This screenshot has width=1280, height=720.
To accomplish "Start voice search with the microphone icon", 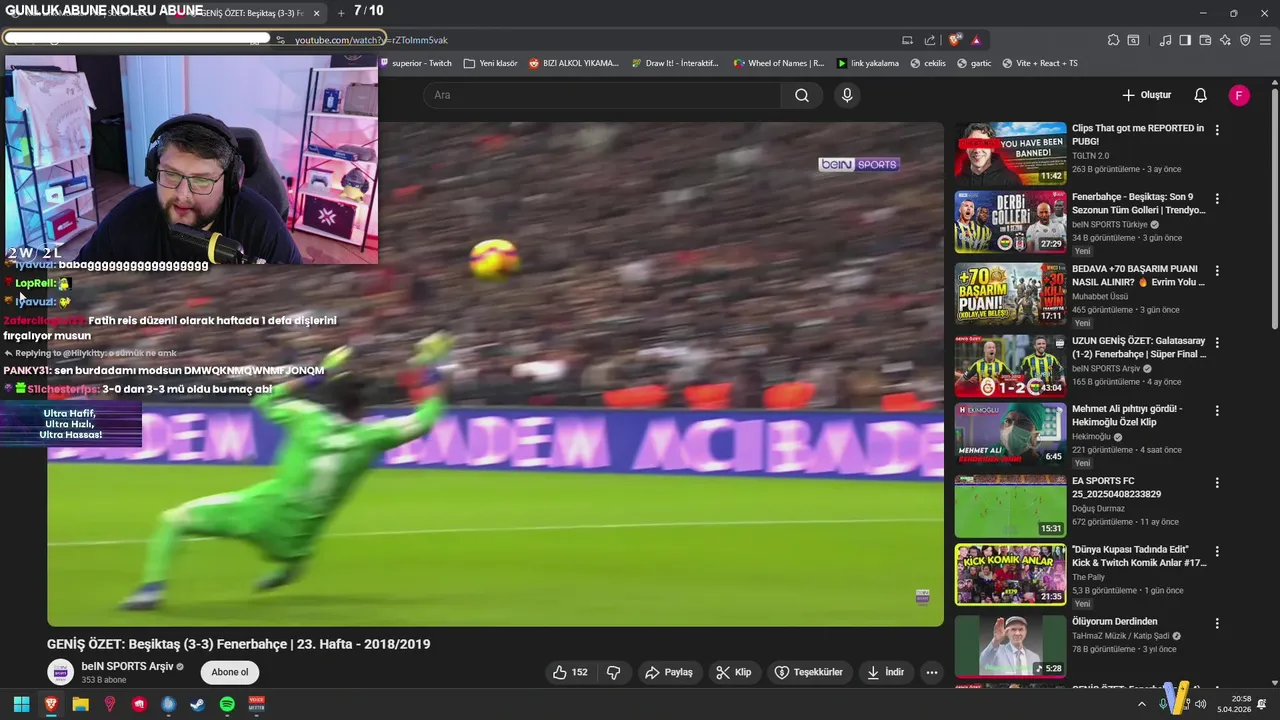I will pyautogui.click(x=847, y=95).
